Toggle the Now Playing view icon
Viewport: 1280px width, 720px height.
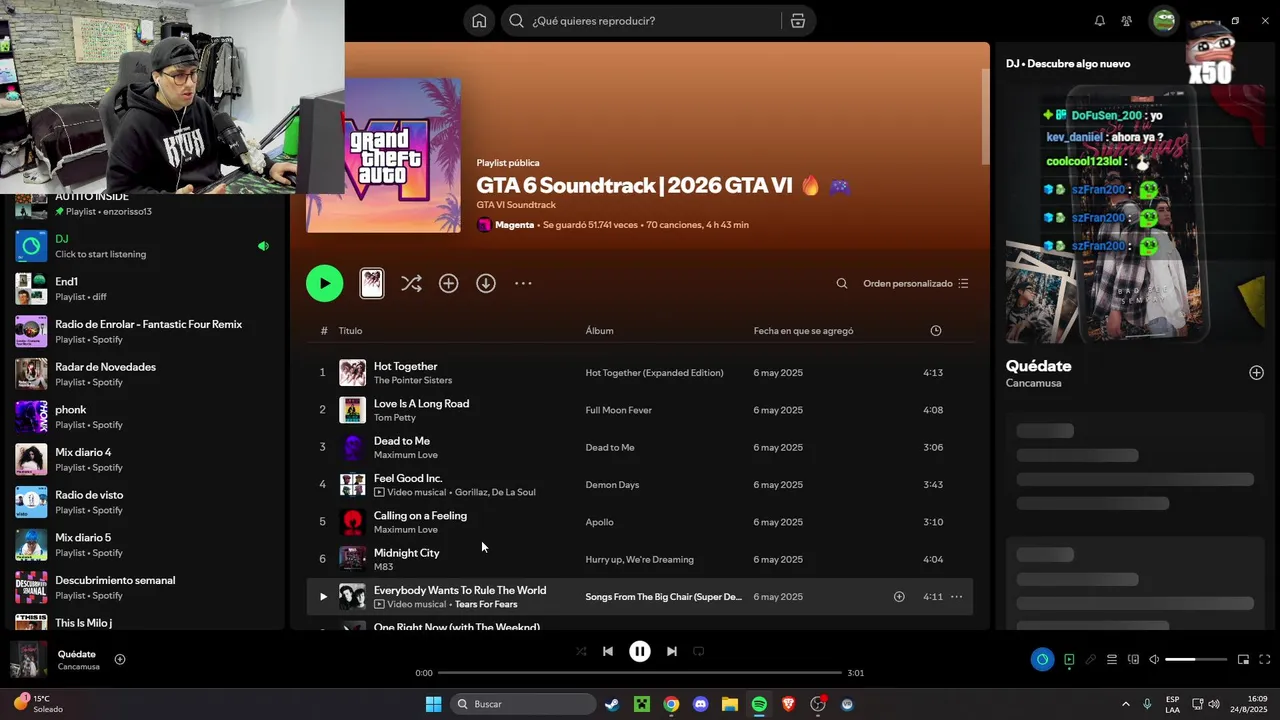tap(1069, 660)
